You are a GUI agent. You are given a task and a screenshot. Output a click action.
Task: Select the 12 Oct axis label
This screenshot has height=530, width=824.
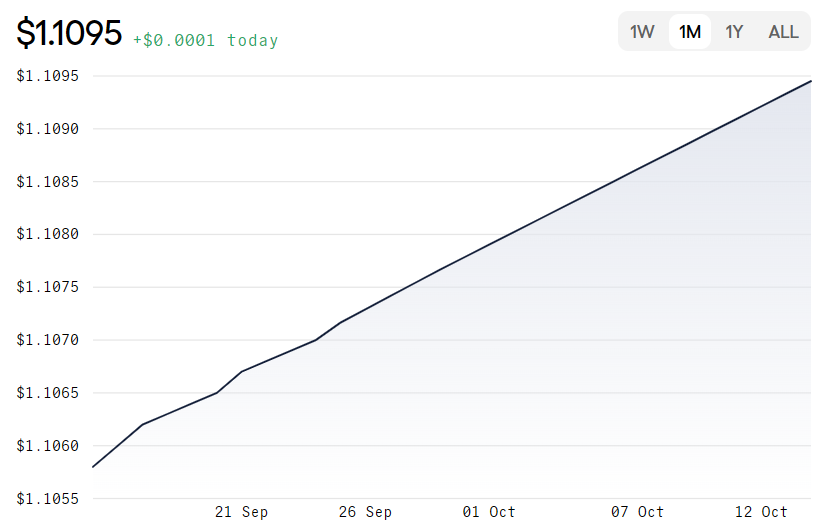coord(761,512)
